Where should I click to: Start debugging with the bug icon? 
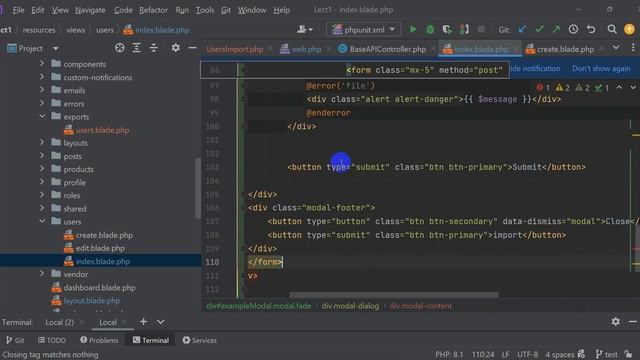(430, 29)
